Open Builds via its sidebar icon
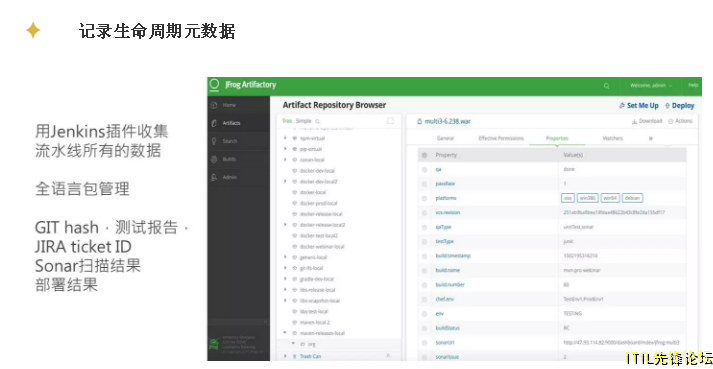This screenshot has width=713, height=369. [214, 159]
